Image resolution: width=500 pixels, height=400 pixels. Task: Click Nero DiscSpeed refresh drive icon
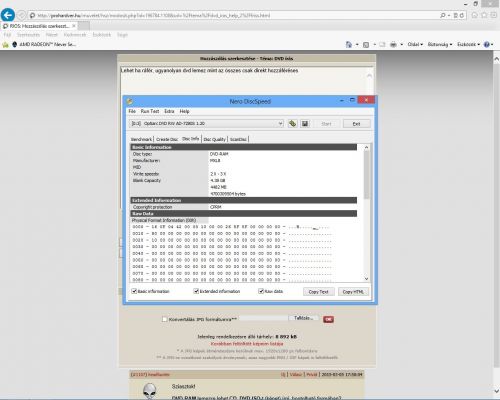point(292,123)
